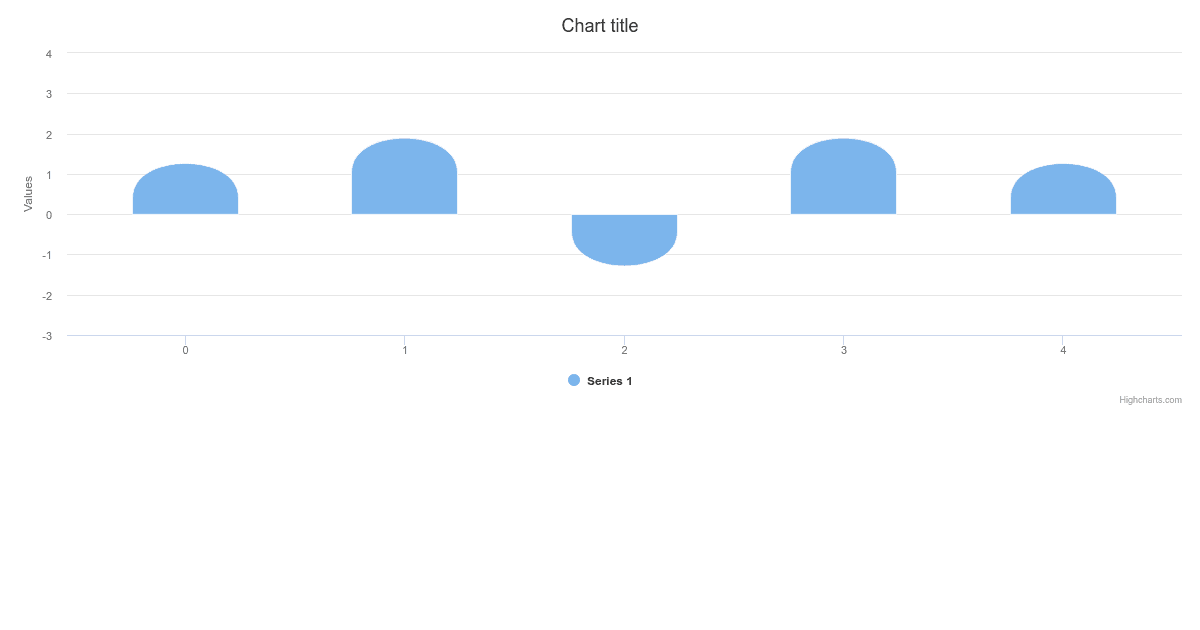Screen dimensions: 1200x630
Task: Click x-axis label 4
Action: click(x=1063, y=350)
